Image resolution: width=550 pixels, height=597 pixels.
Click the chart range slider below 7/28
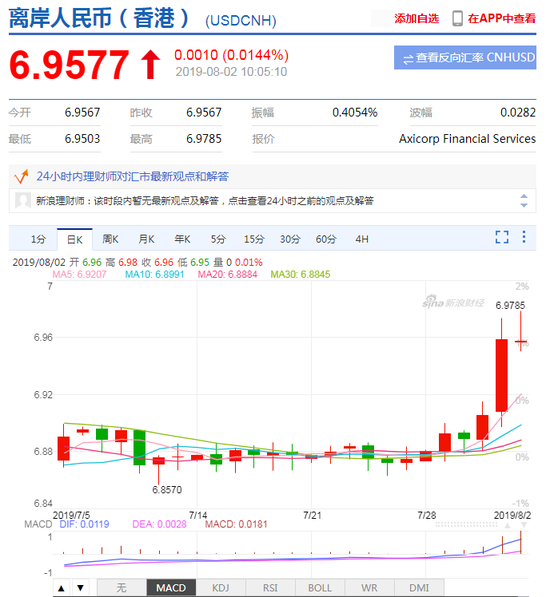(466, 525)
